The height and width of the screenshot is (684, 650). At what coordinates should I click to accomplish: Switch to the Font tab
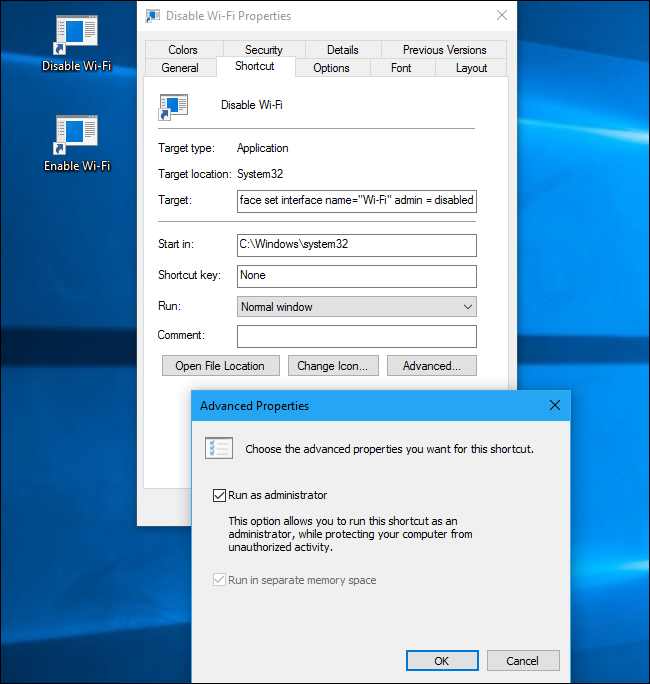(401, 68)
